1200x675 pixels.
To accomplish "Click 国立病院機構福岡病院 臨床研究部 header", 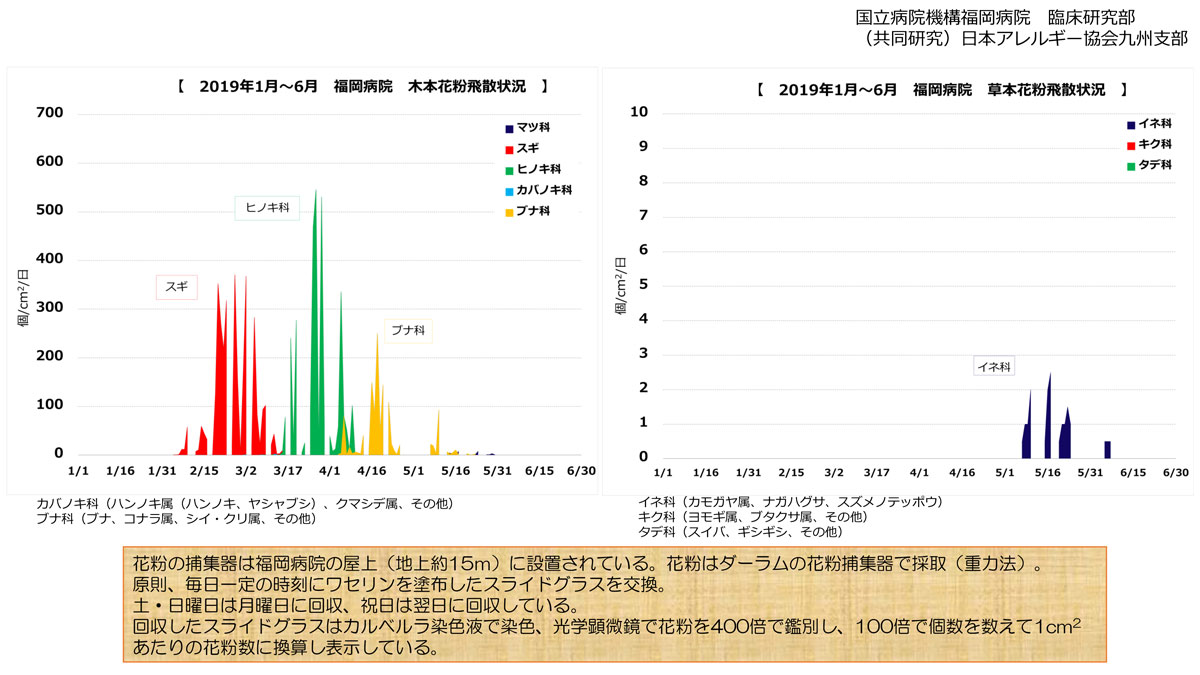I will 995,17.
